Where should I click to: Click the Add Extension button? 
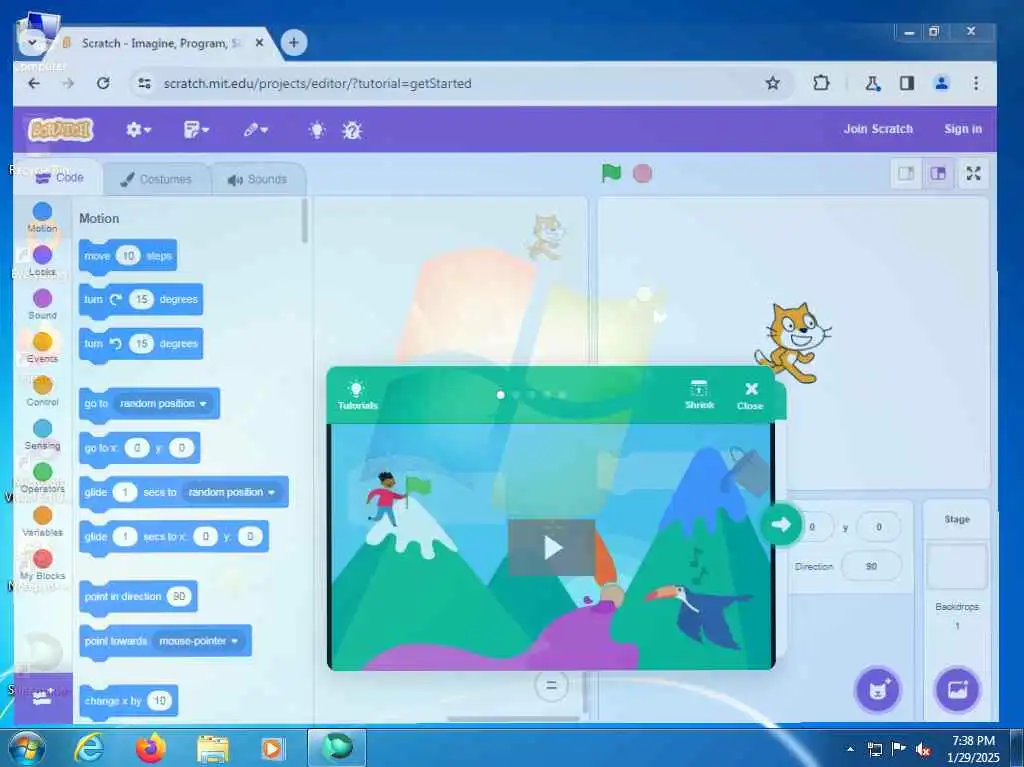coord(42,698)
